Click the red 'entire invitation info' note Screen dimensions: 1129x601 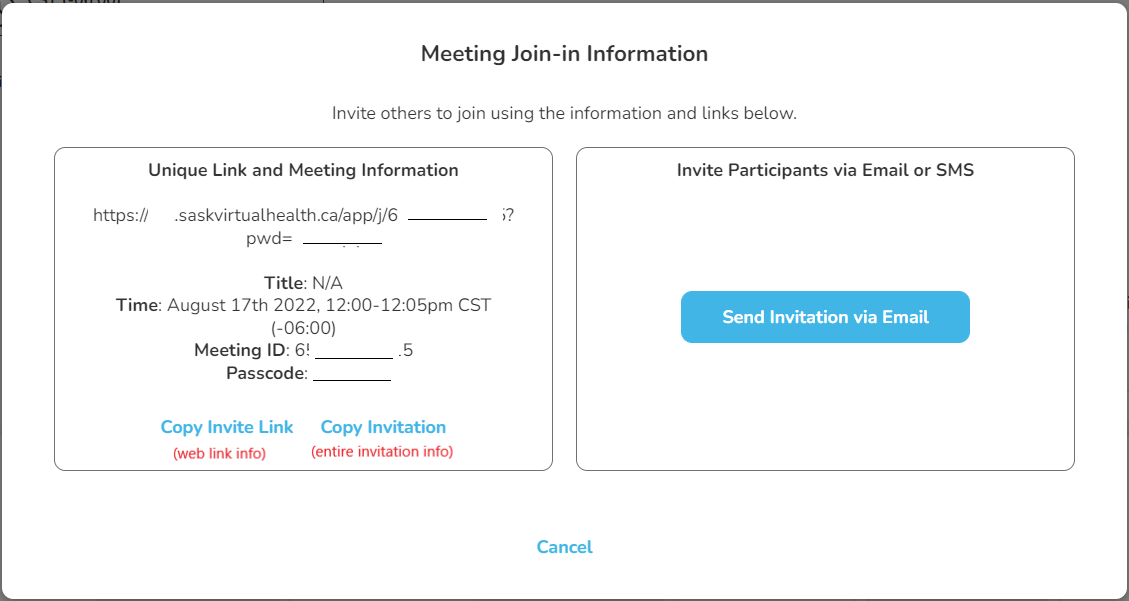[x=382, y=452]
